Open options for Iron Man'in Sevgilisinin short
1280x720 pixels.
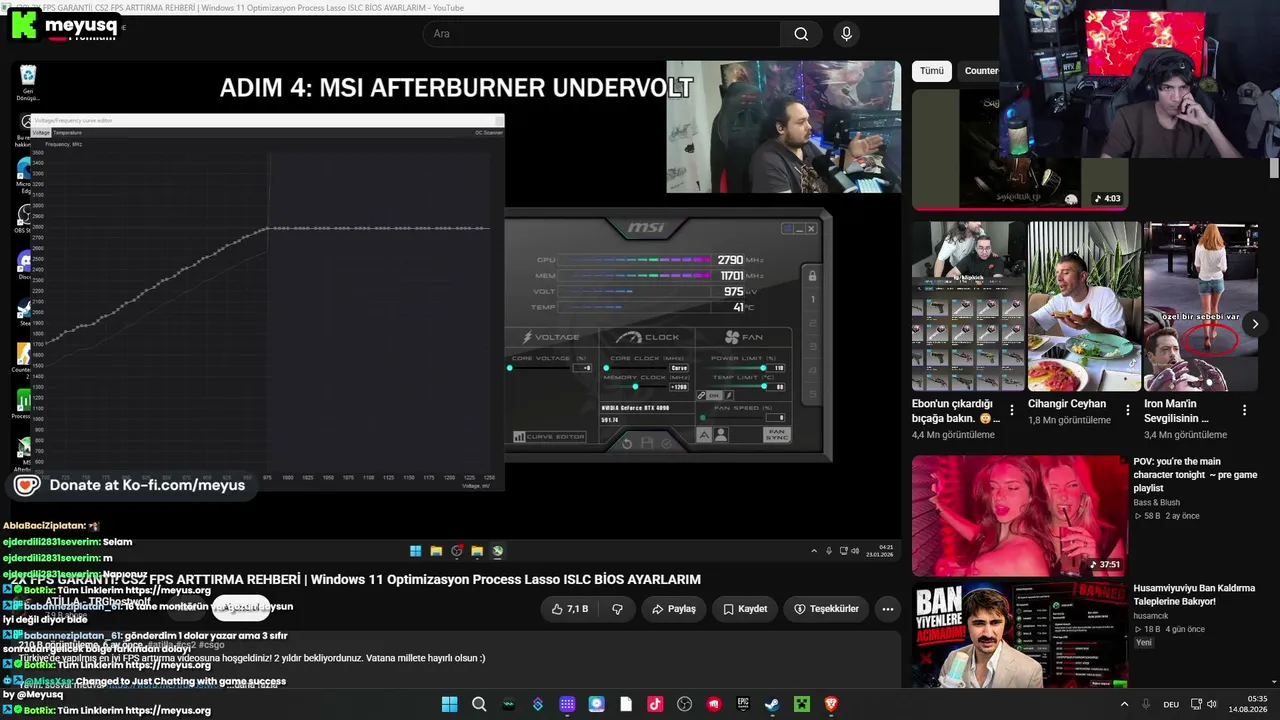1244,410
